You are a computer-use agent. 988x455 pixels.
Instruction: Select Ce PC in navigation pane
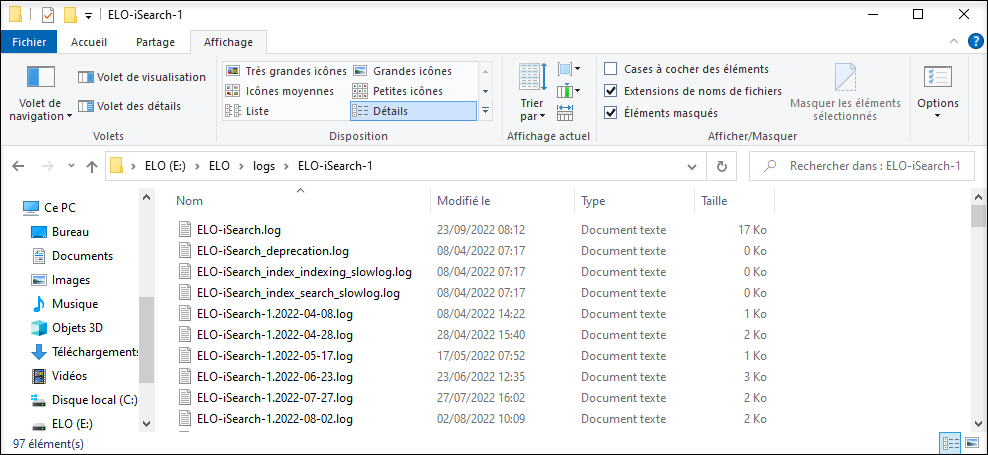[x=49, y=207]
